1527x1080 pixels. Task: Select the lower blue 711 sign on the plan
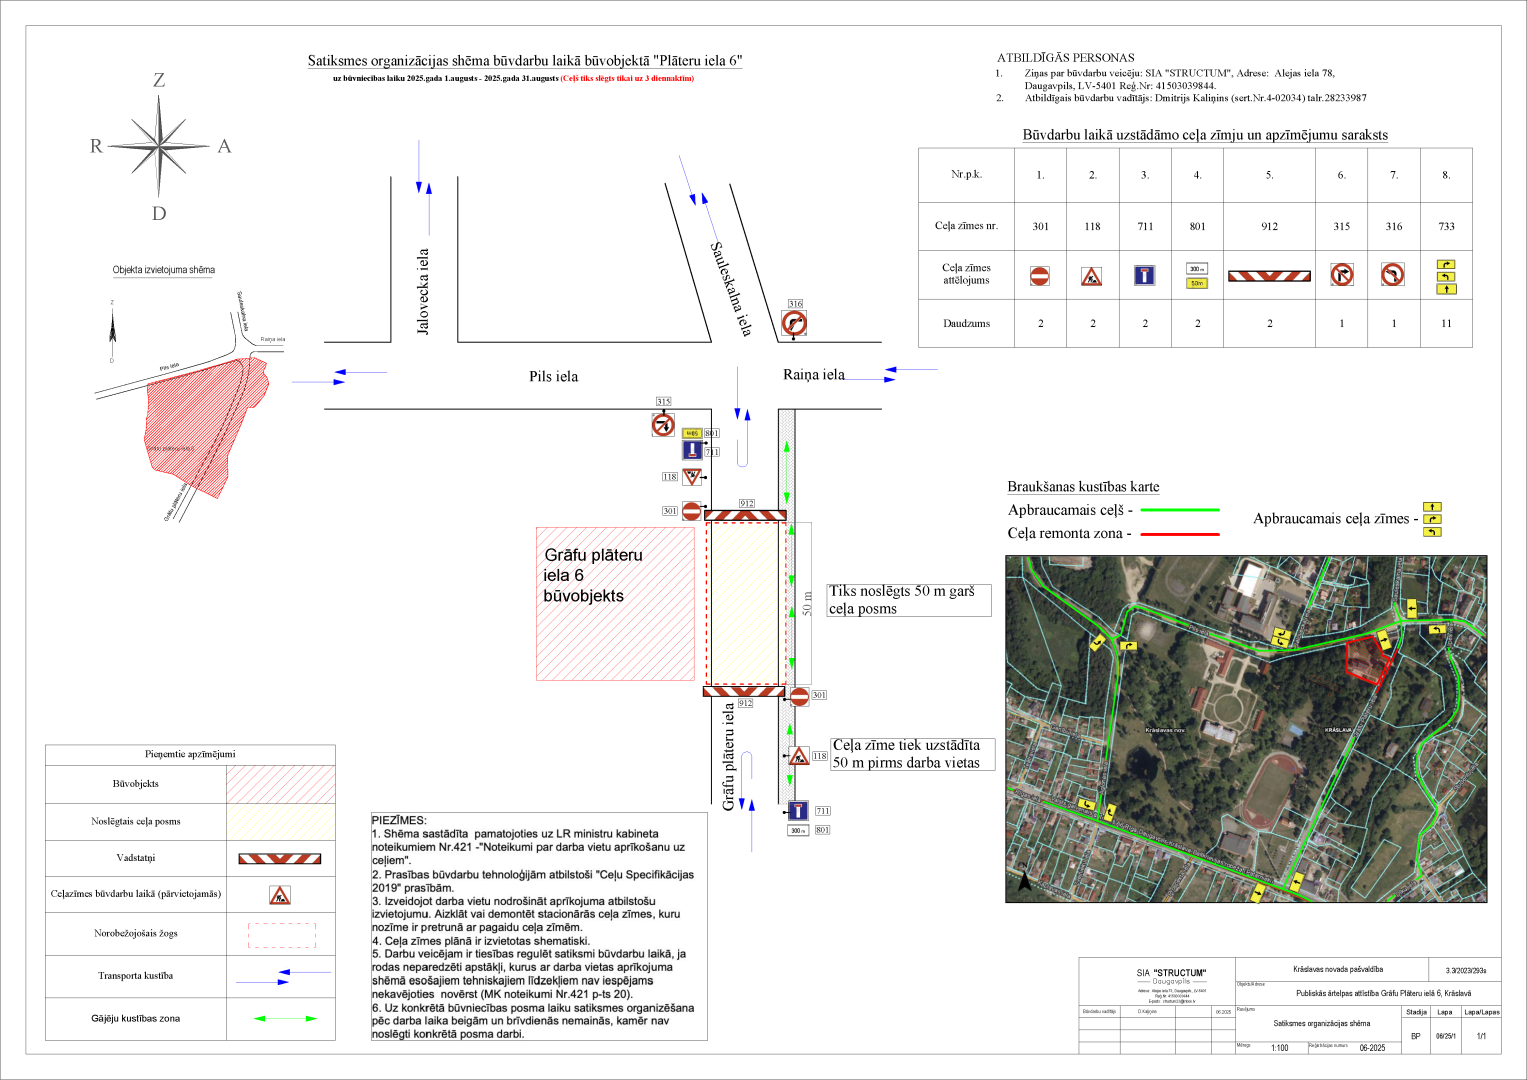click(x=798, y=811)
